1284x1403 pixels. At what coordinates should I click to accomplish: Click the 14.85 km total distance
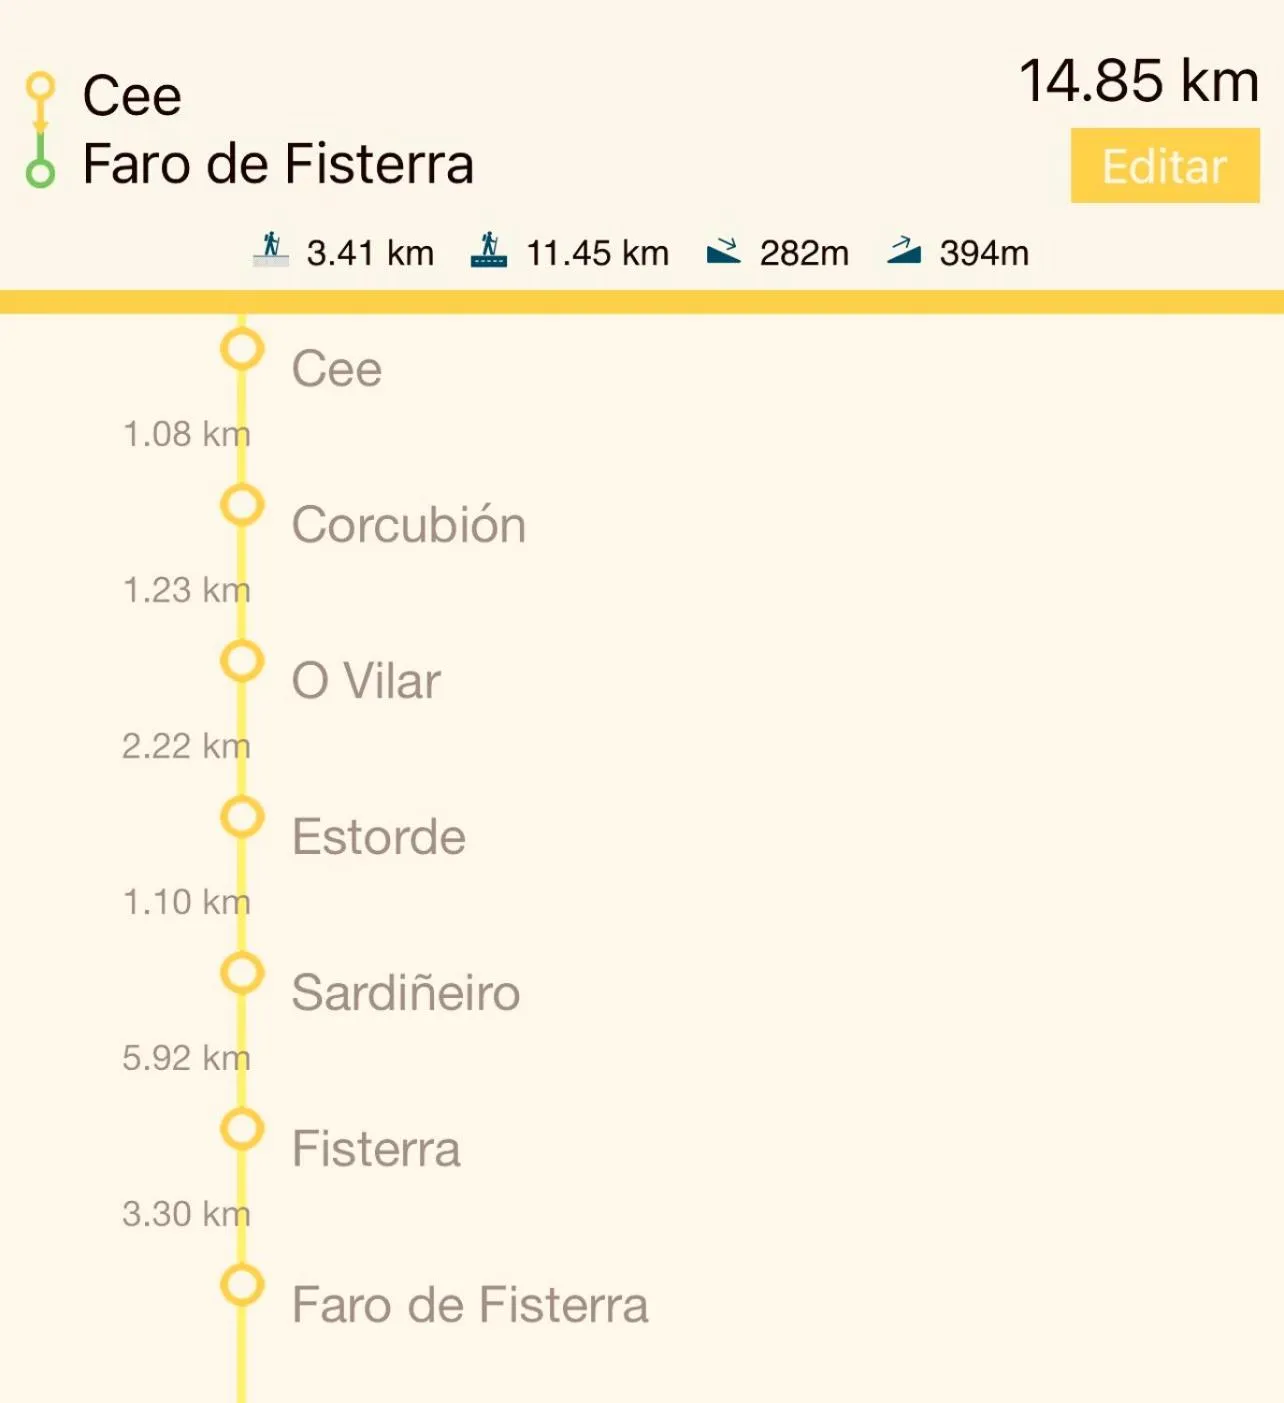(1138, 81)
